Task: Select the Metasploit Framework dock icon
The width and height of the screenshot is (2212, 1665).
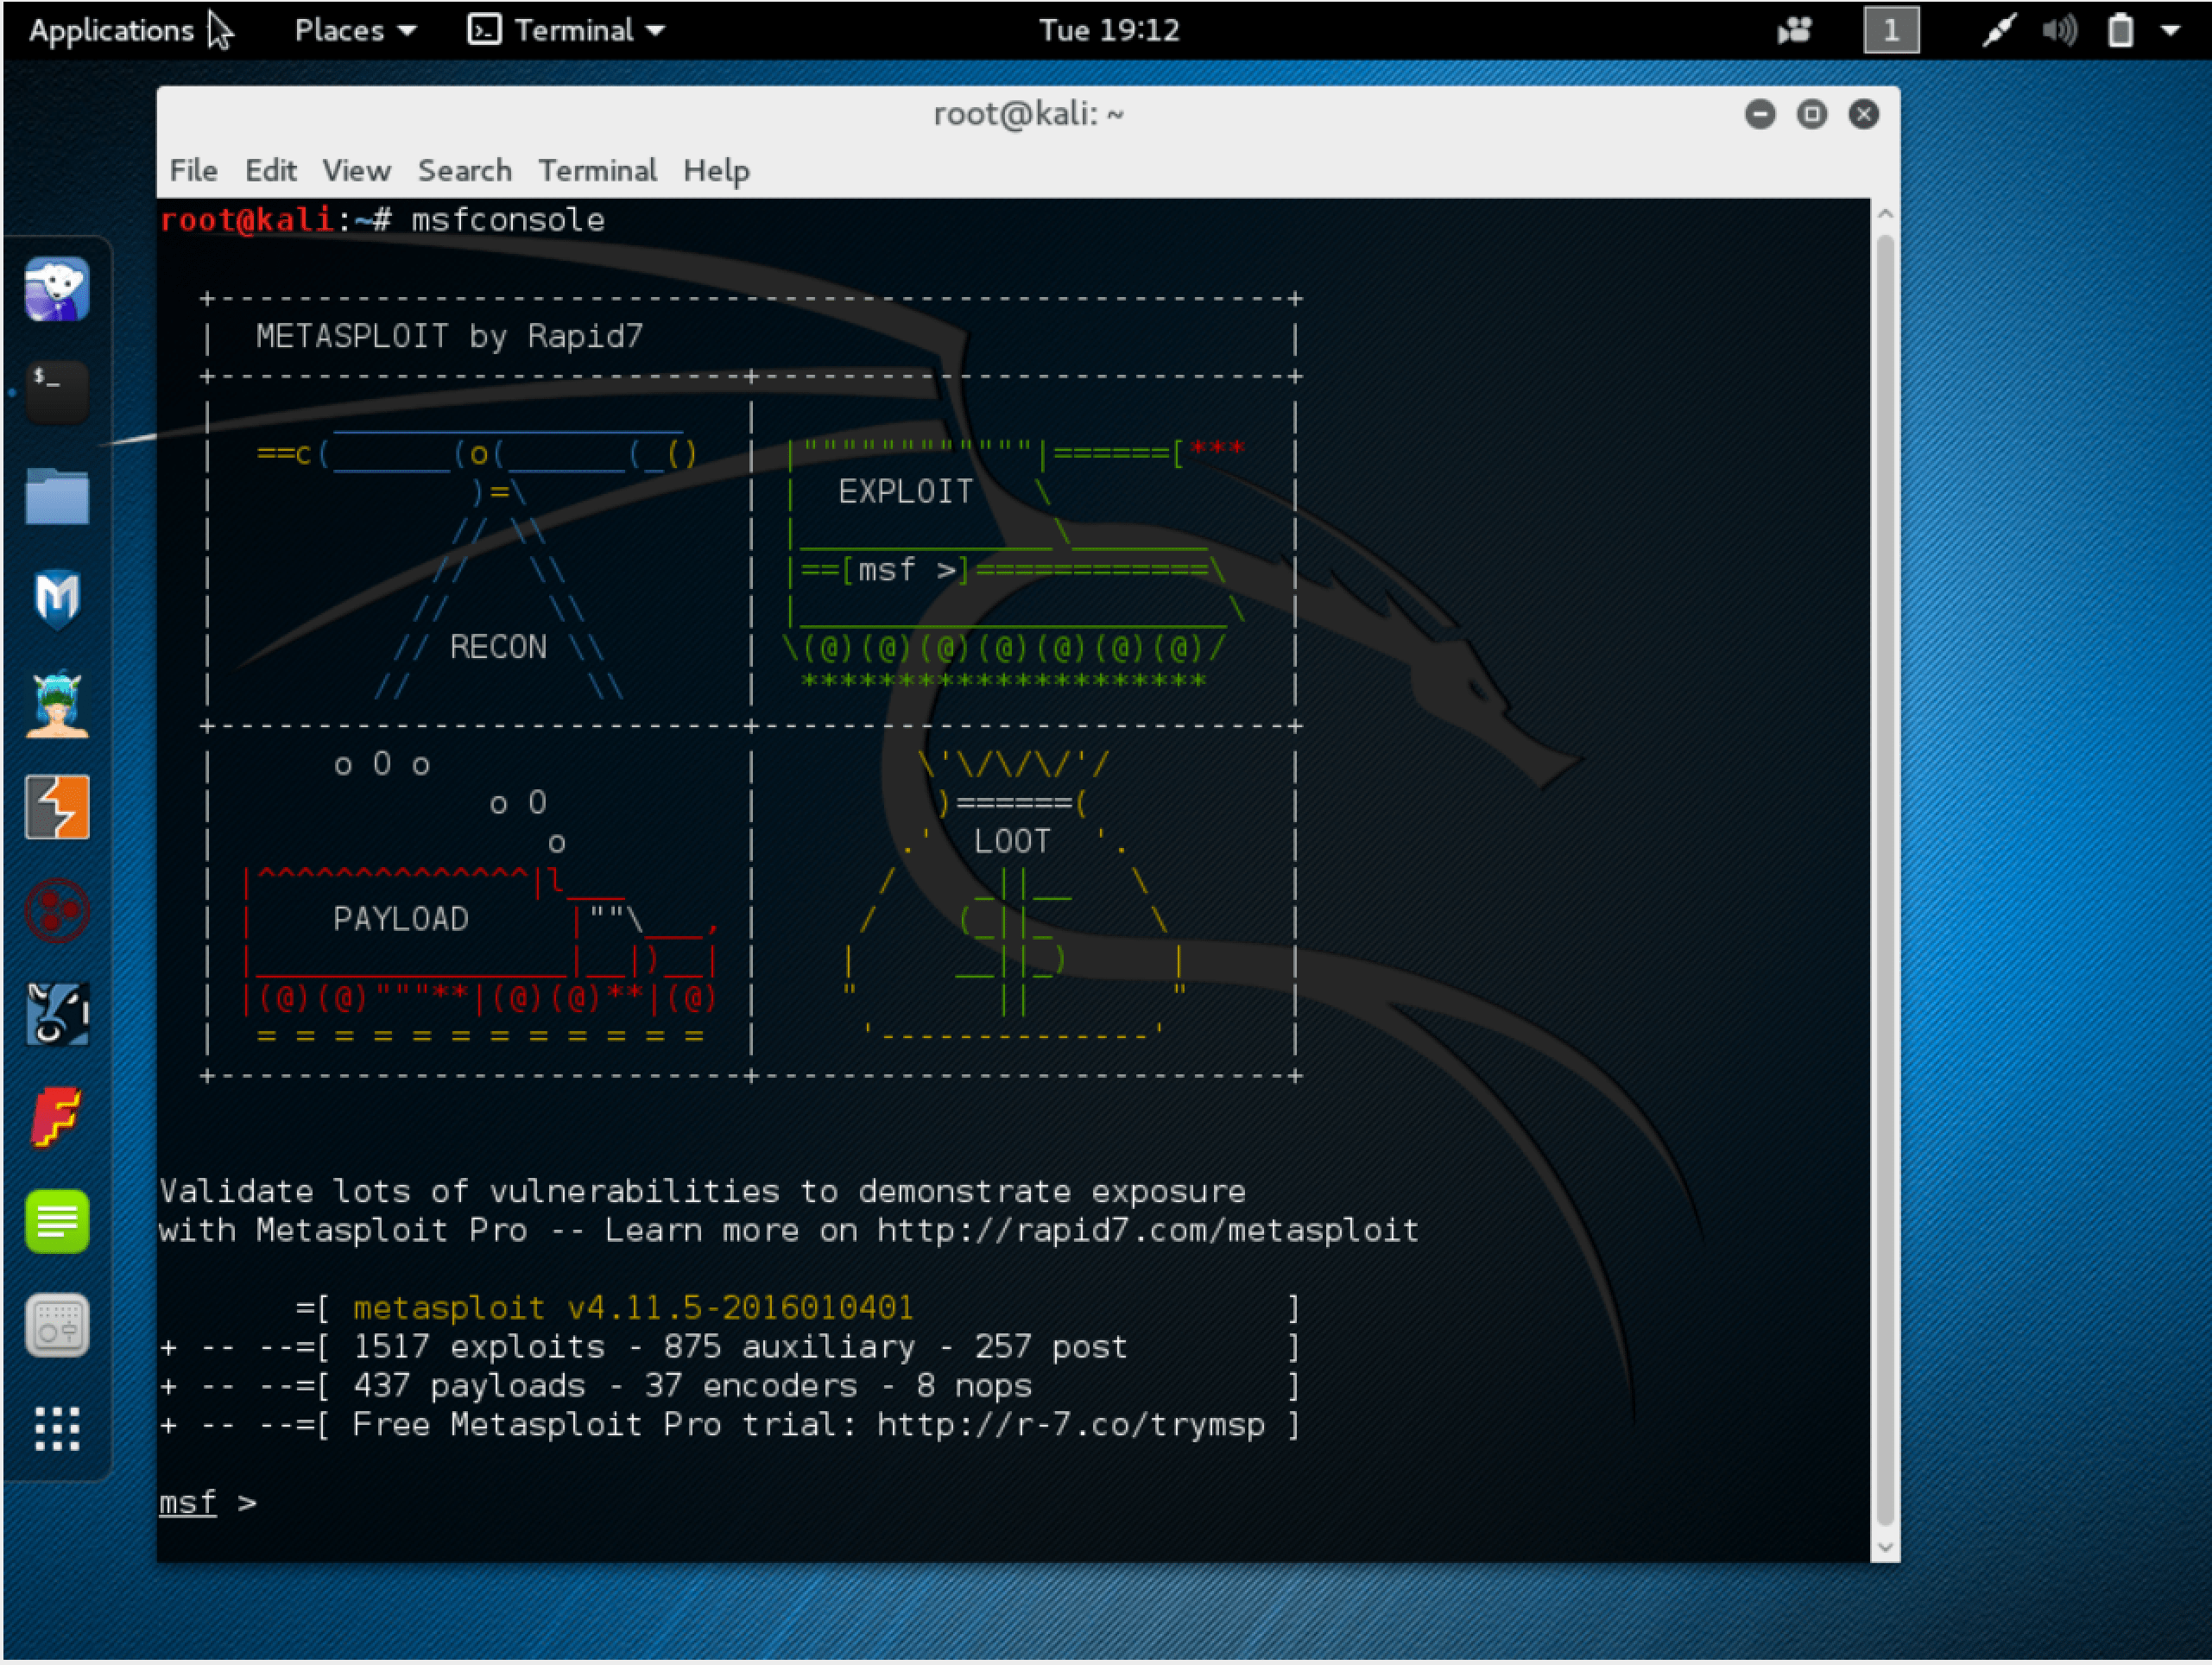Action: coord(57,597)
